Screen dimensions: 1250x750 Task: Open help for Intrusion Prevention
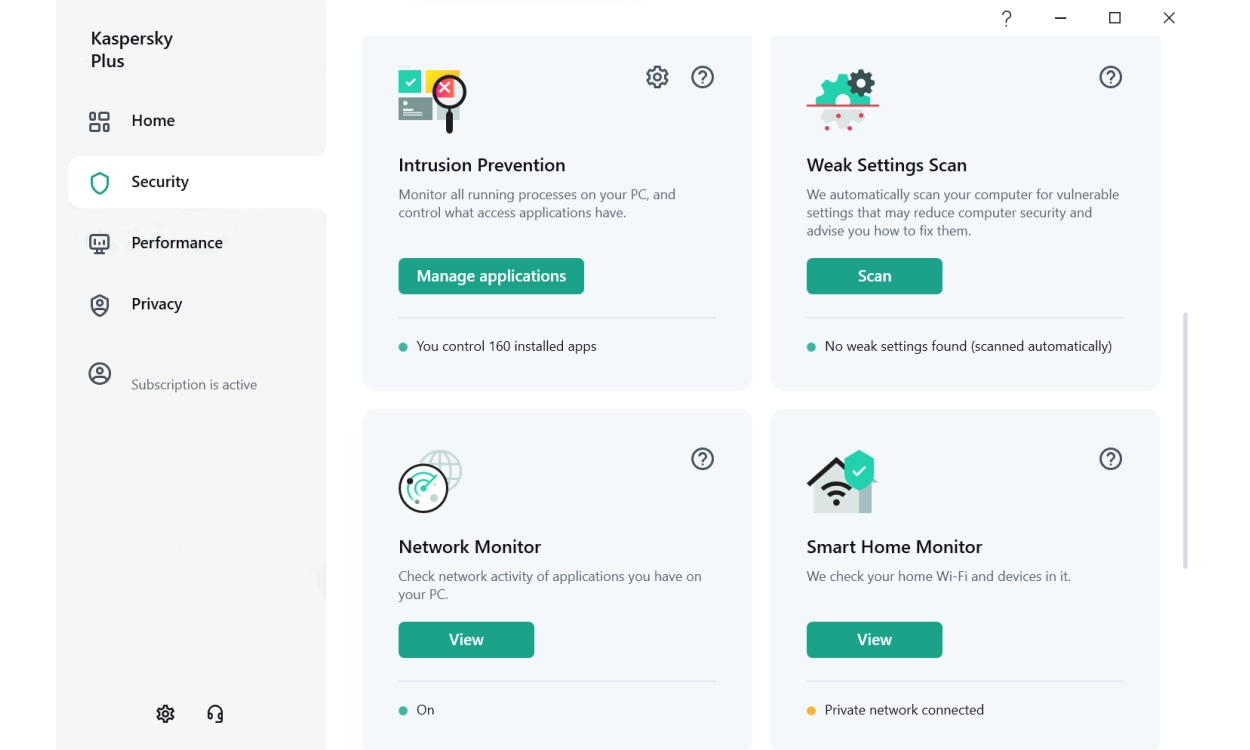pyautogui.click(x=702, y=77)
